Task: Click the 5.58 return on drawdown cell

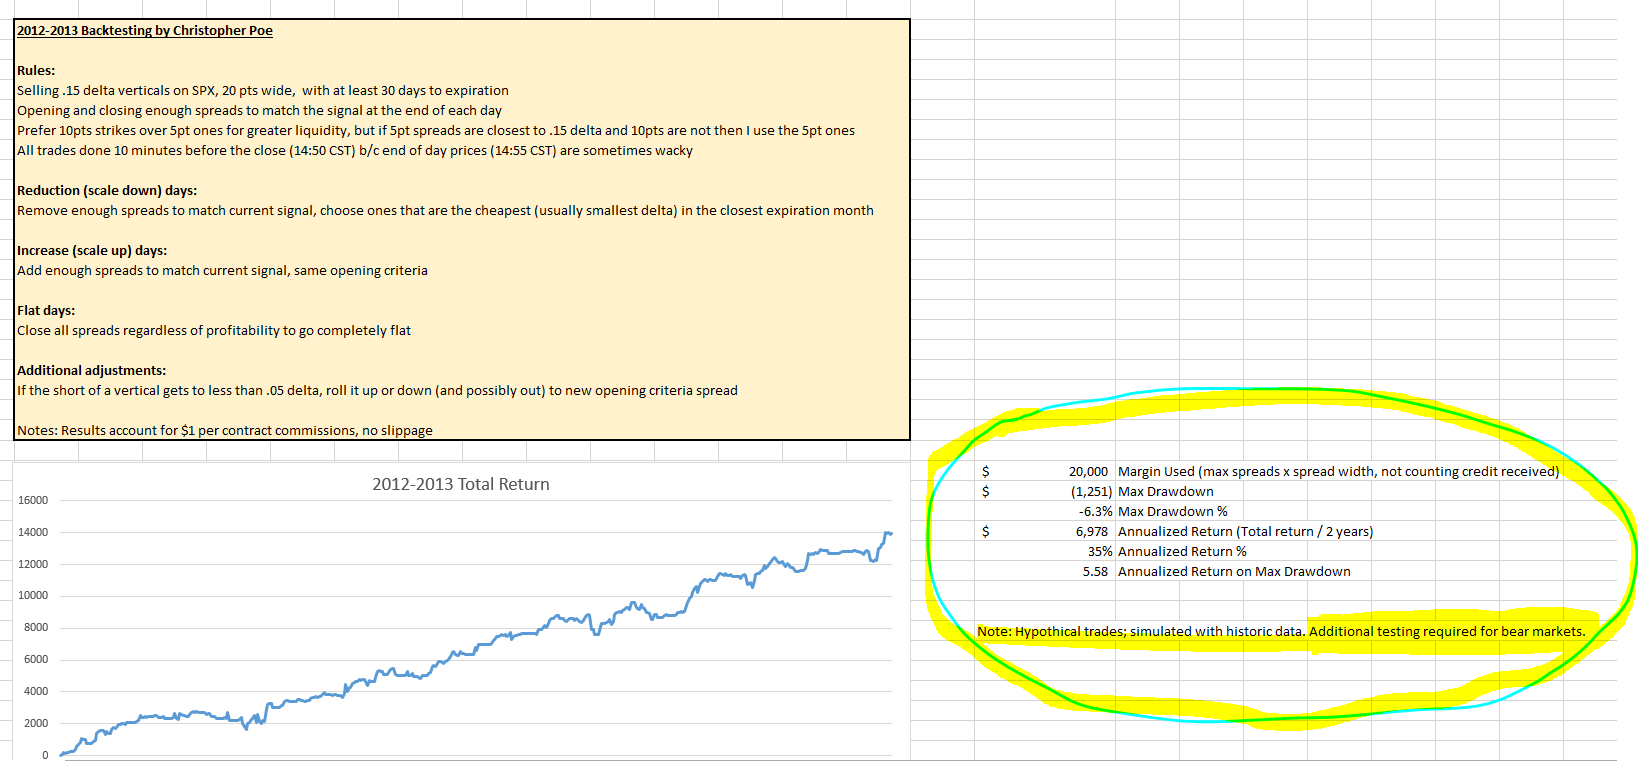Action: (1095, 572)
